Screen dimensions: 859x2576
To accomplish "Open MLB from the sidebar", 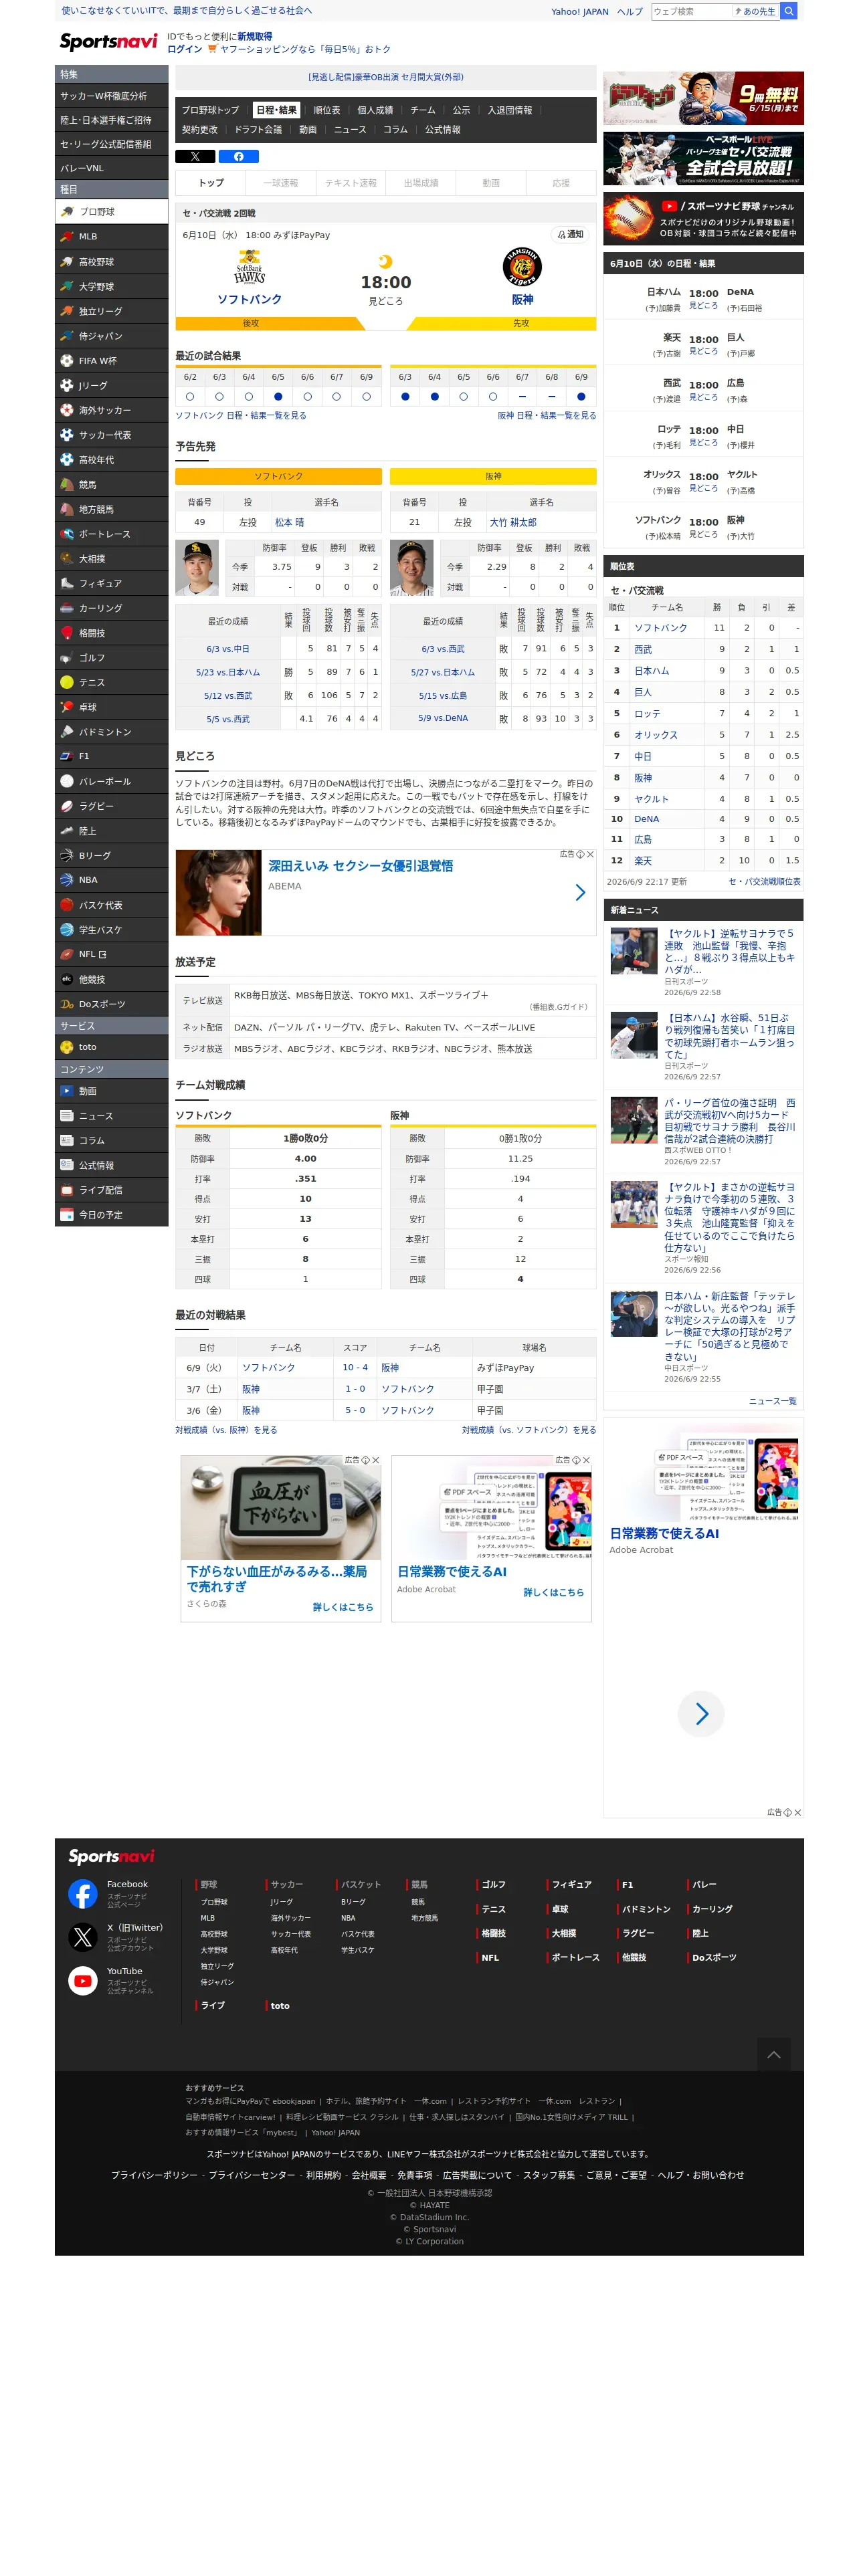I will click(x=111, y=237).
